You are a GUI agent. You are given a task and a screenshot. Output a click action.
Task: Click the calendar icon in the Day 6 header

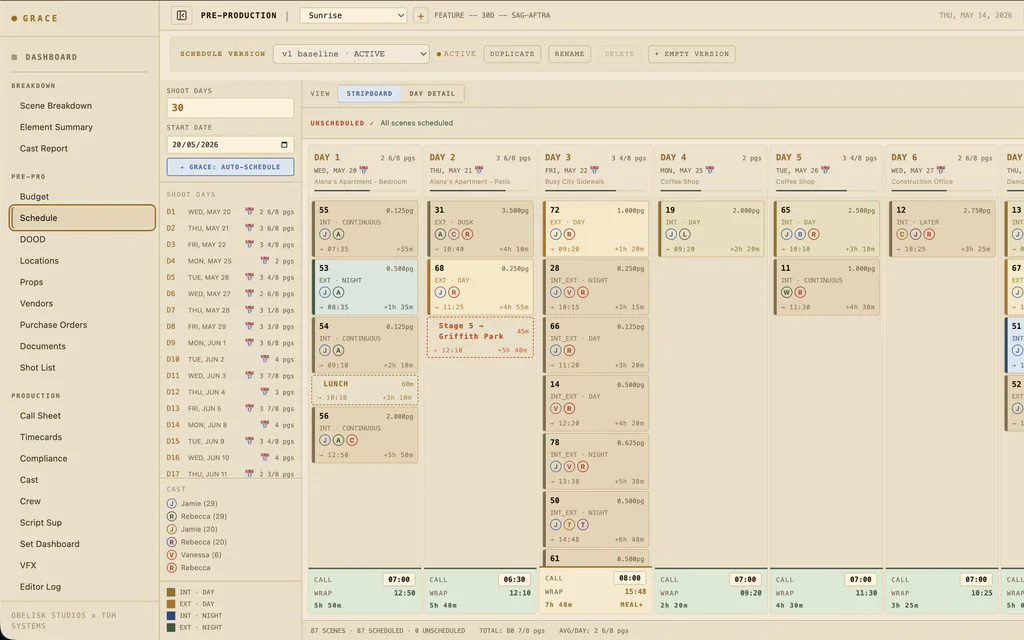coord(941,170)
